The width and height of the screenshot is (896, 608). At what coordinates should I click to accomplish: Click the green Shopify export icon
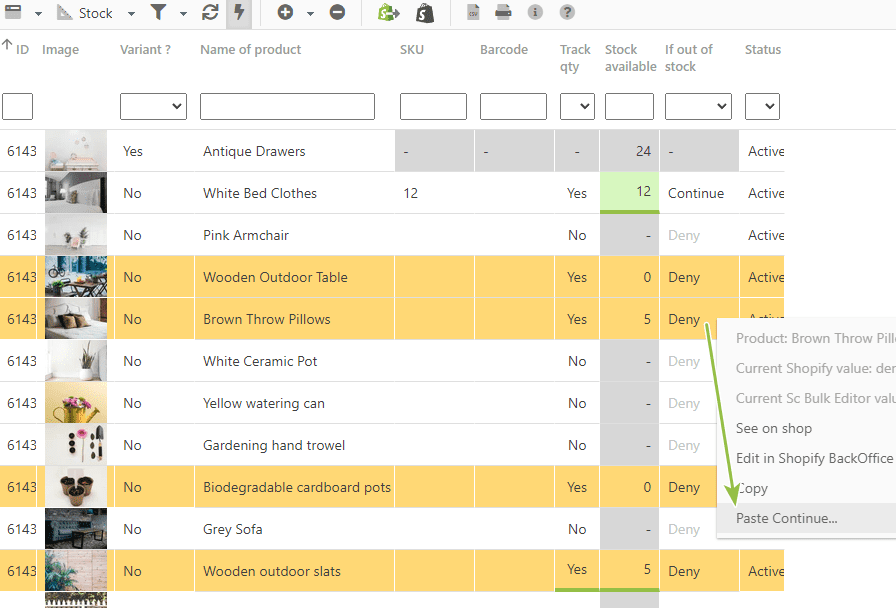(x=389, y=13)
